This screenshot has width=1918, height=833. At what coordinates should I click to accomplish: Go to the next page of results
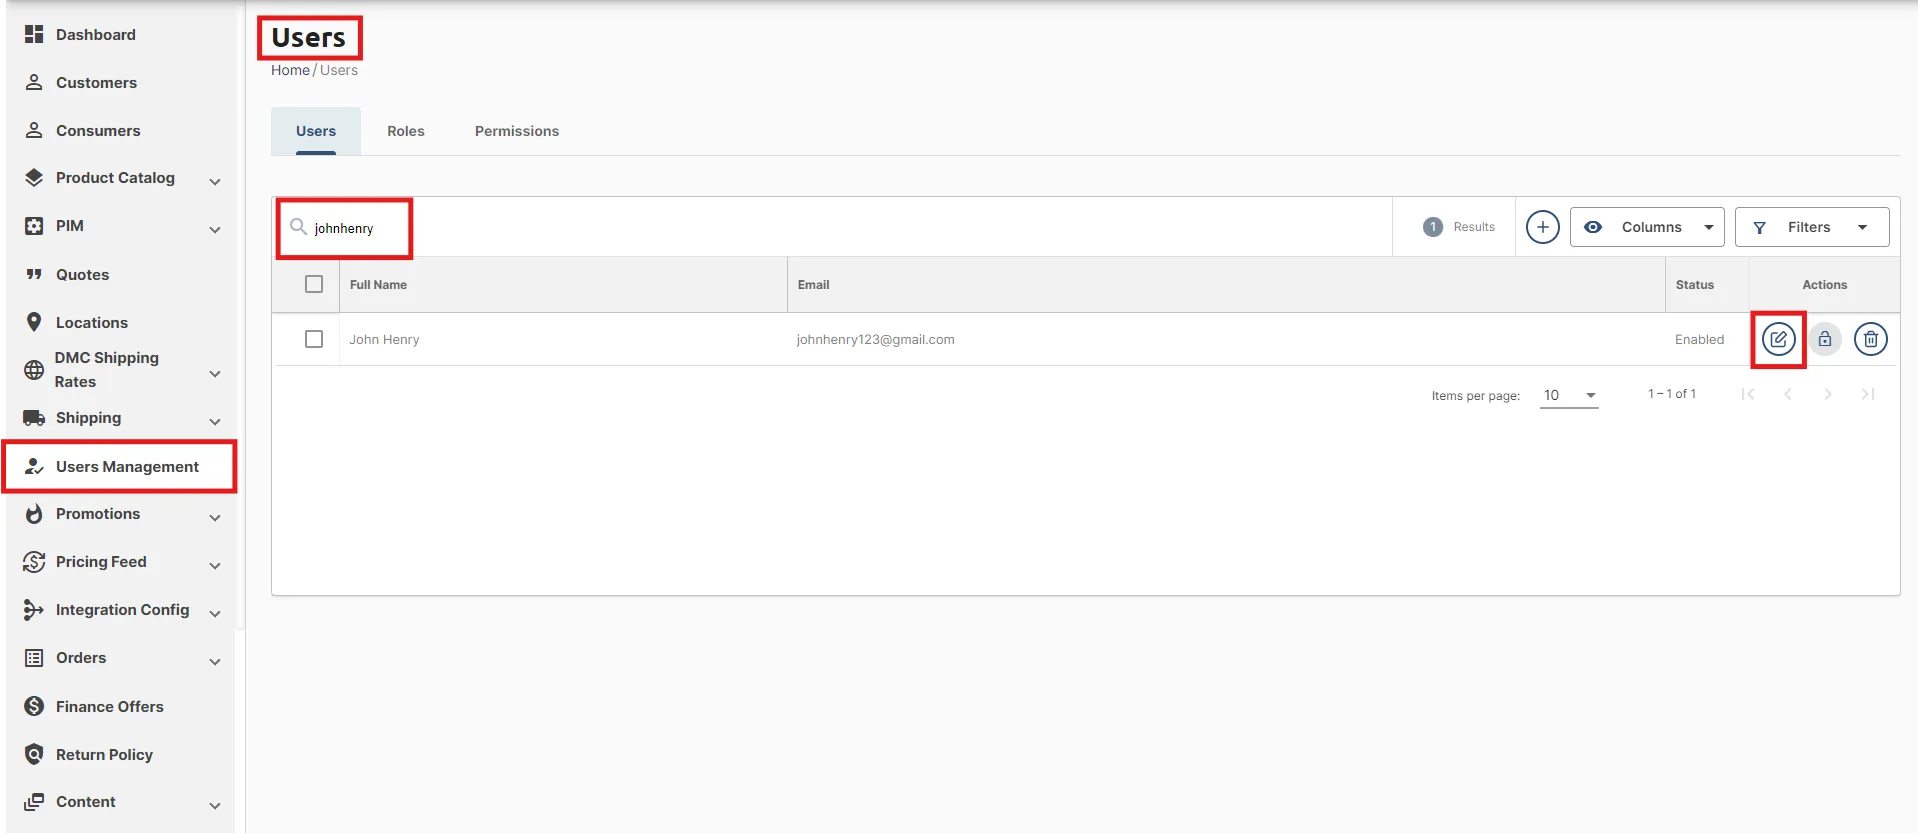click(x=1828, y=394)
